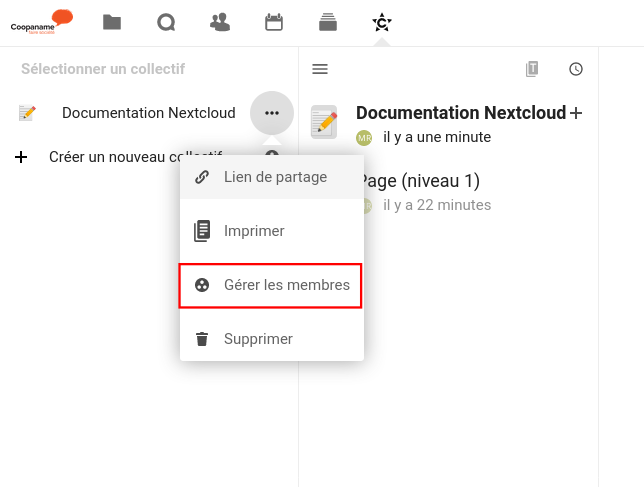Open the Collectives app icon

(x=381, y=22)
